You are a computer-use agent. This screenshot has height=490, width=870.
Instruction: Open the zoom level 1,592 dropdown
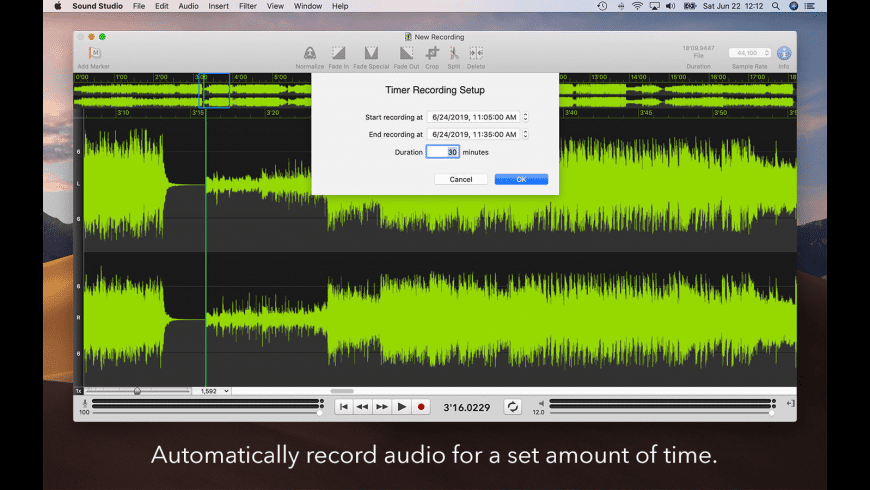pos(211,391)
